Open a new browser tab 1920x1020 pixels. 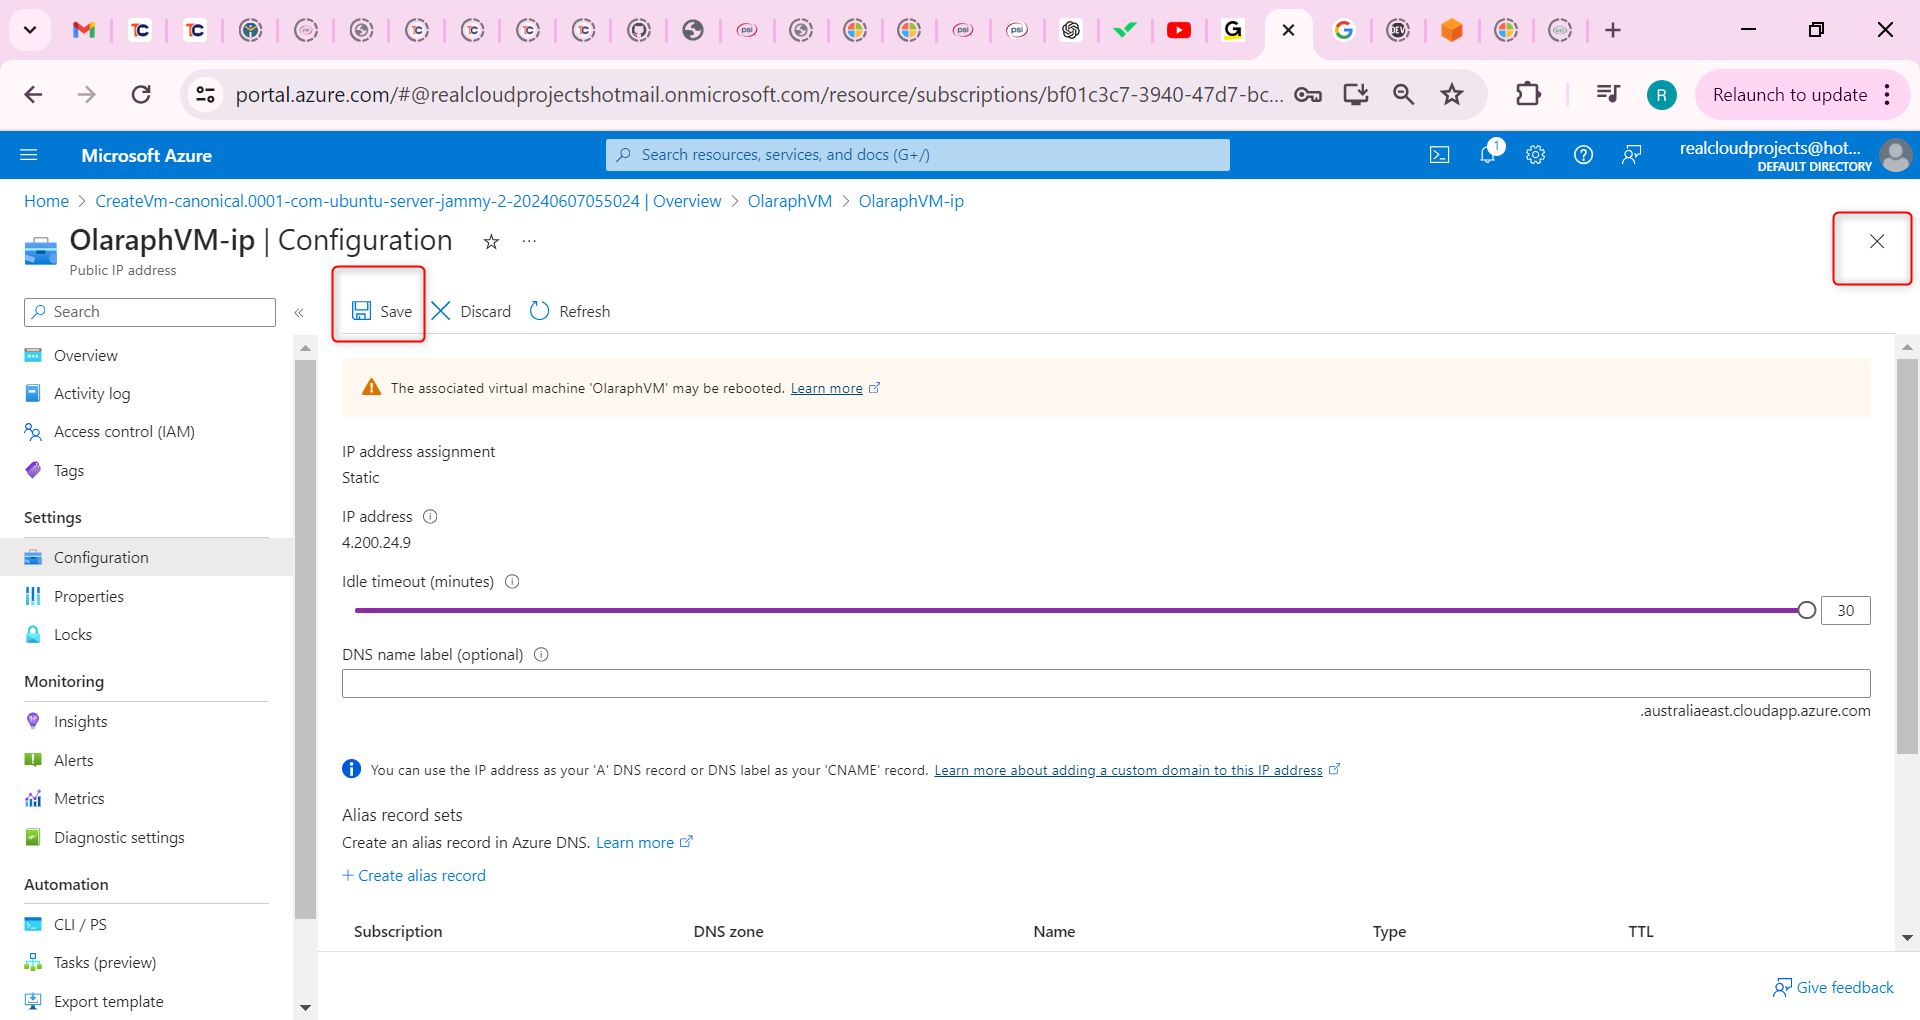(x=1613, y=30)
